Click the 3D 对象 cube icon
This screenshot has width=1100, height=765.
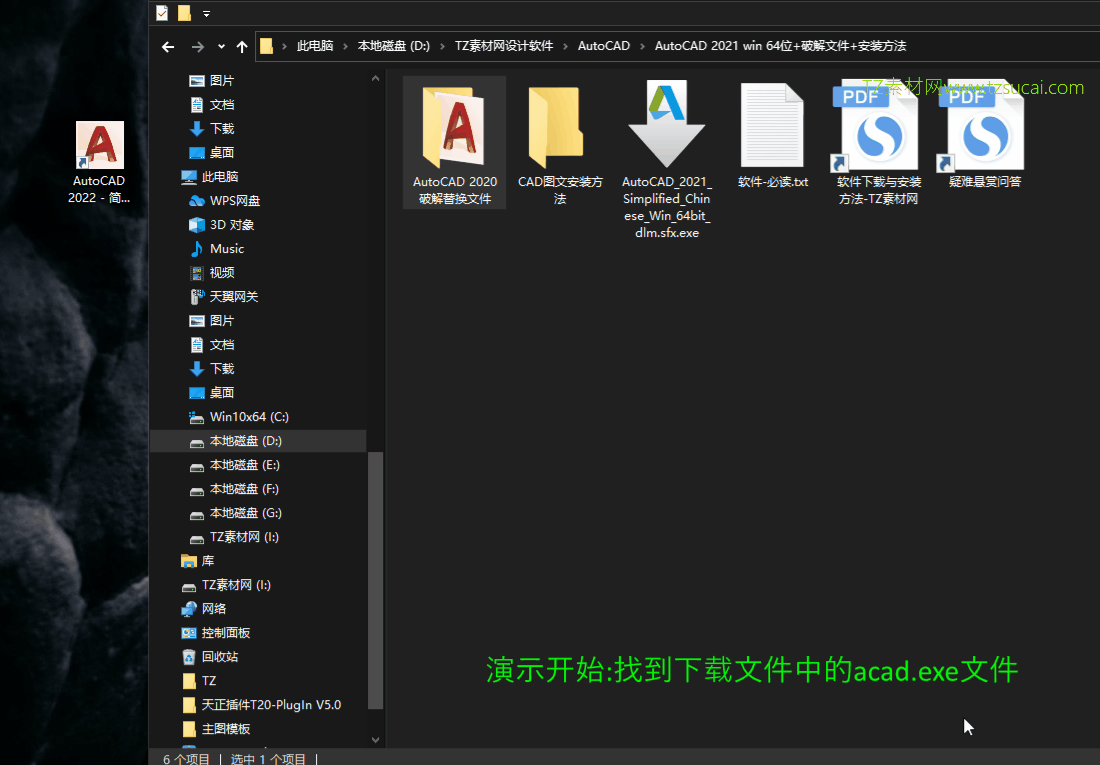click(x=197, y=225)
